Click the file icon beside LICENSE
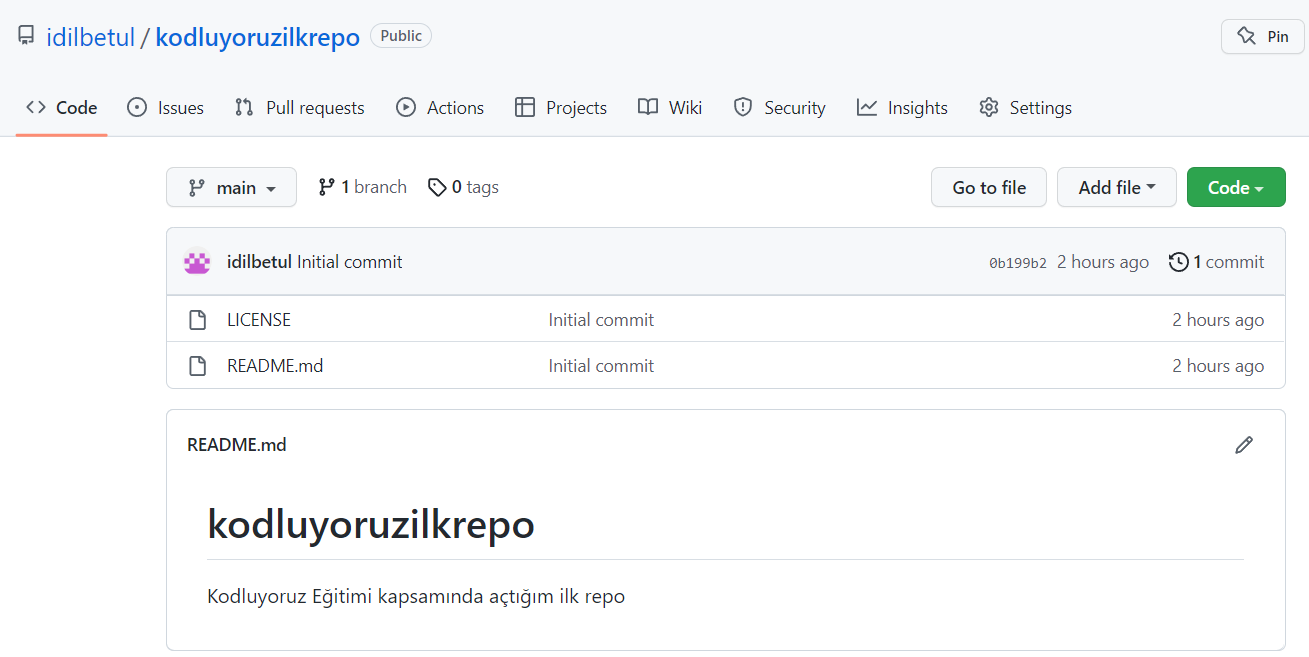The height and width of the screenshot is (657, 1309). click(198, 320)
